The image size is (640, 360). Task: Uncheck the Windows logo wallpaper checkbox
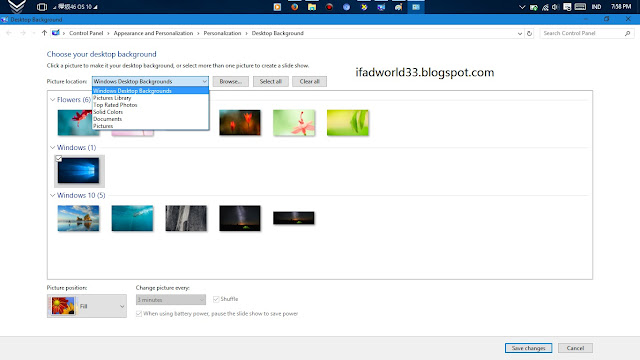pyautogui.click(x=58, y=158)
